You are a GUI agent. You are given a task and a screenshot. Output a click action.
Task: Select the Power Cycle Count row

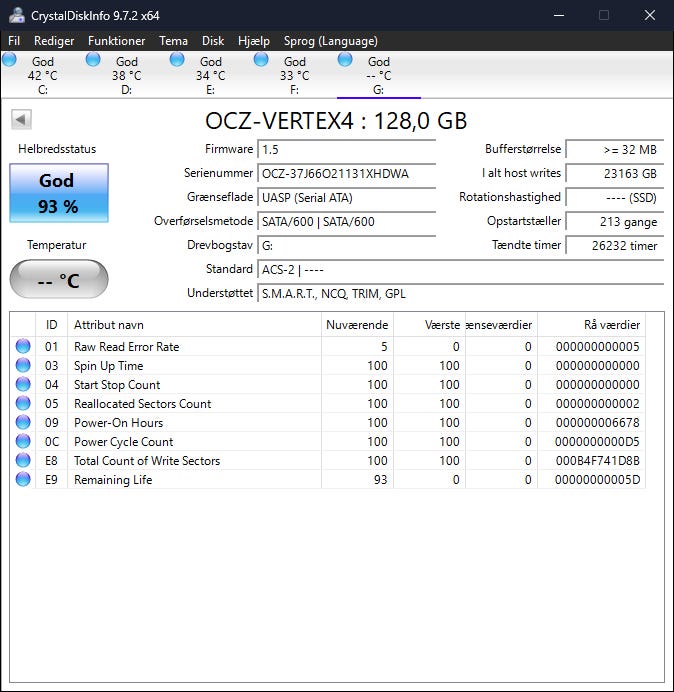(328, 441)
